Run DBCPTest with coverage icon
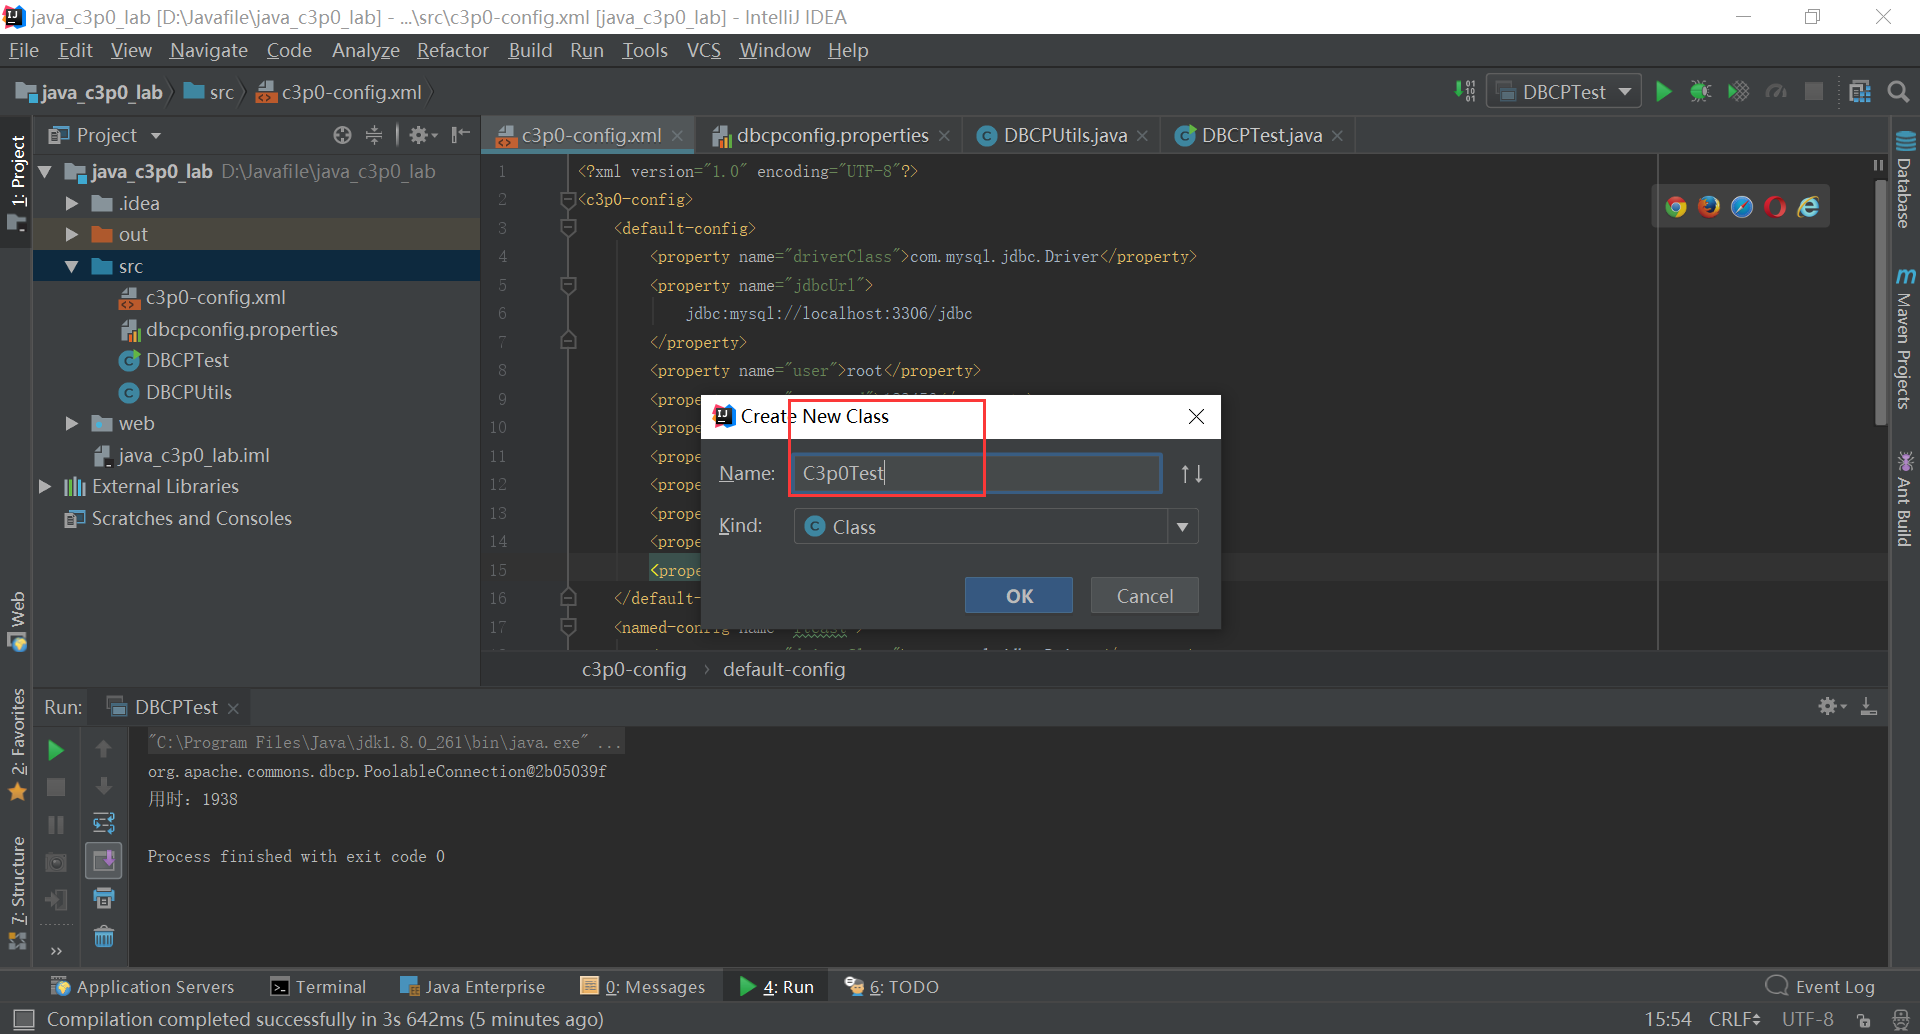 coord(1739,91)
